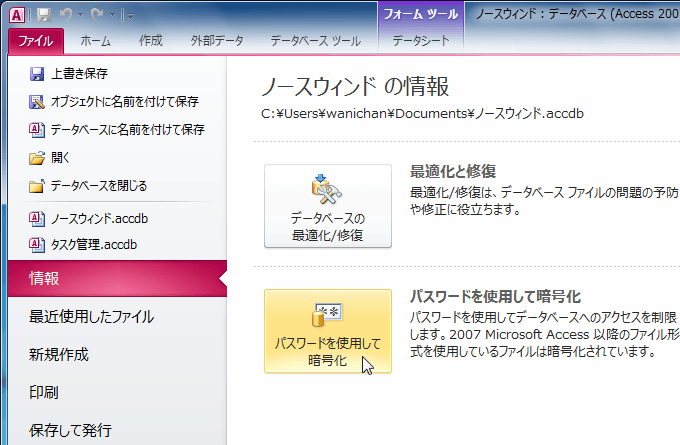The height and width of the screenshot is (445, 680).
Task: Click the 最適化と修復 heading text
Action: [453, 171]
